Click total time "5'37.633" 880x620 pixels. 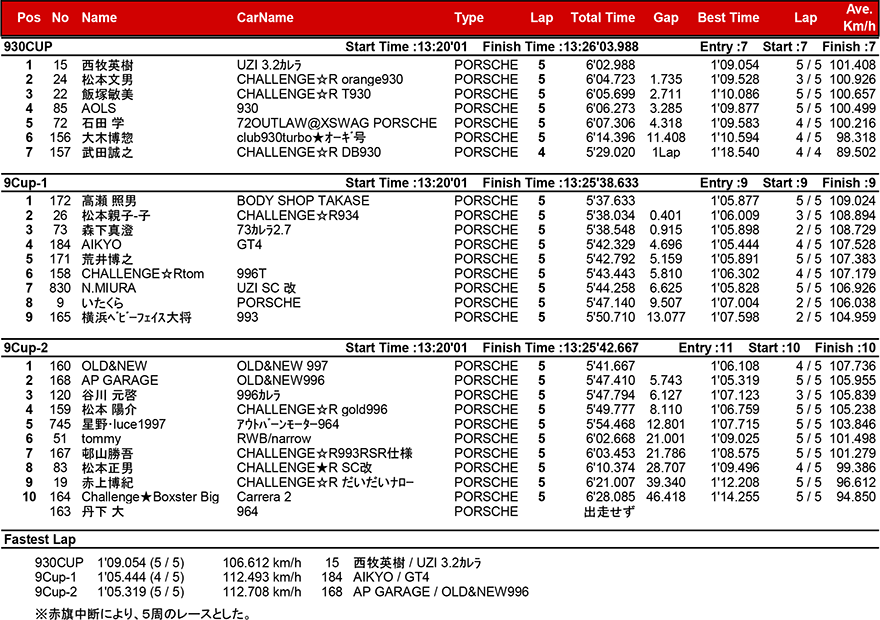(x=611, y=201)
